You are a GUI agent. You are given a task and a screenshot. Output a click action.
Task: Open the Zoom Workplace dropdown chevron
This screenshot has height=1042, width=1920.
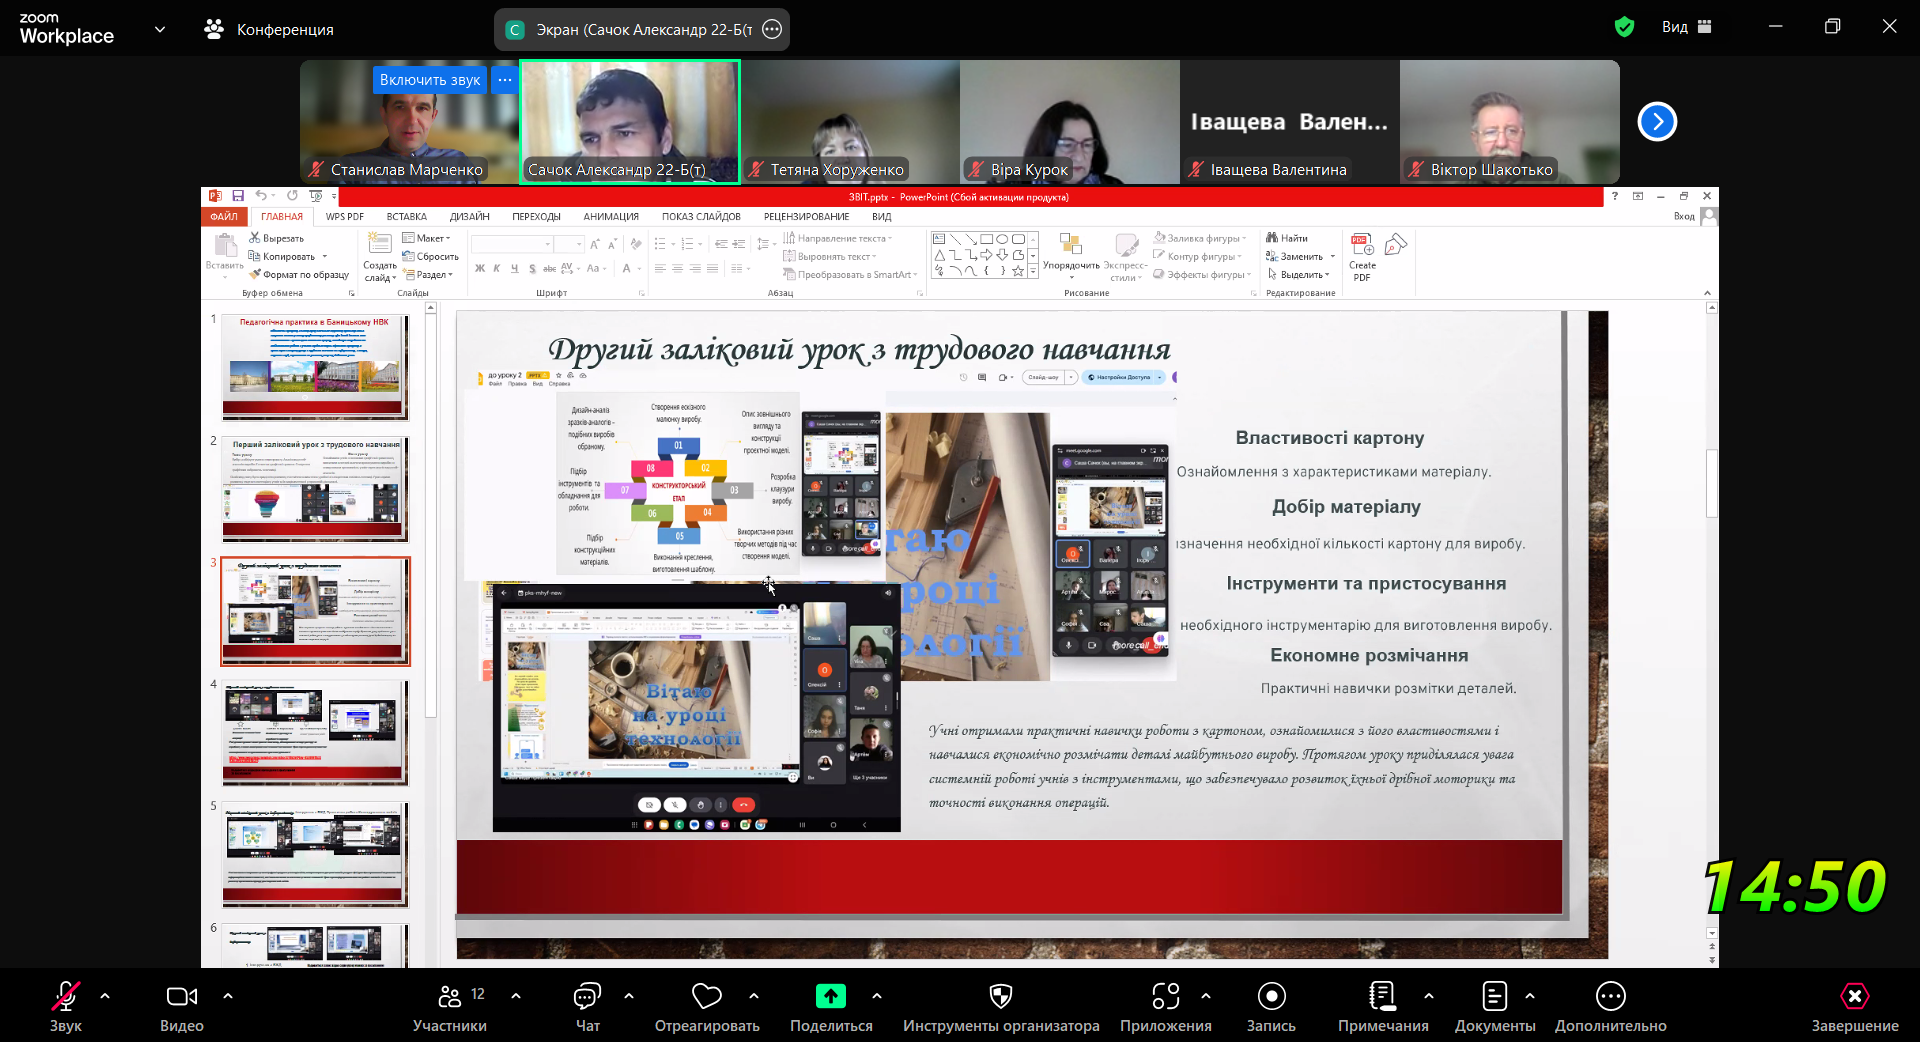(x=160, y=30)
